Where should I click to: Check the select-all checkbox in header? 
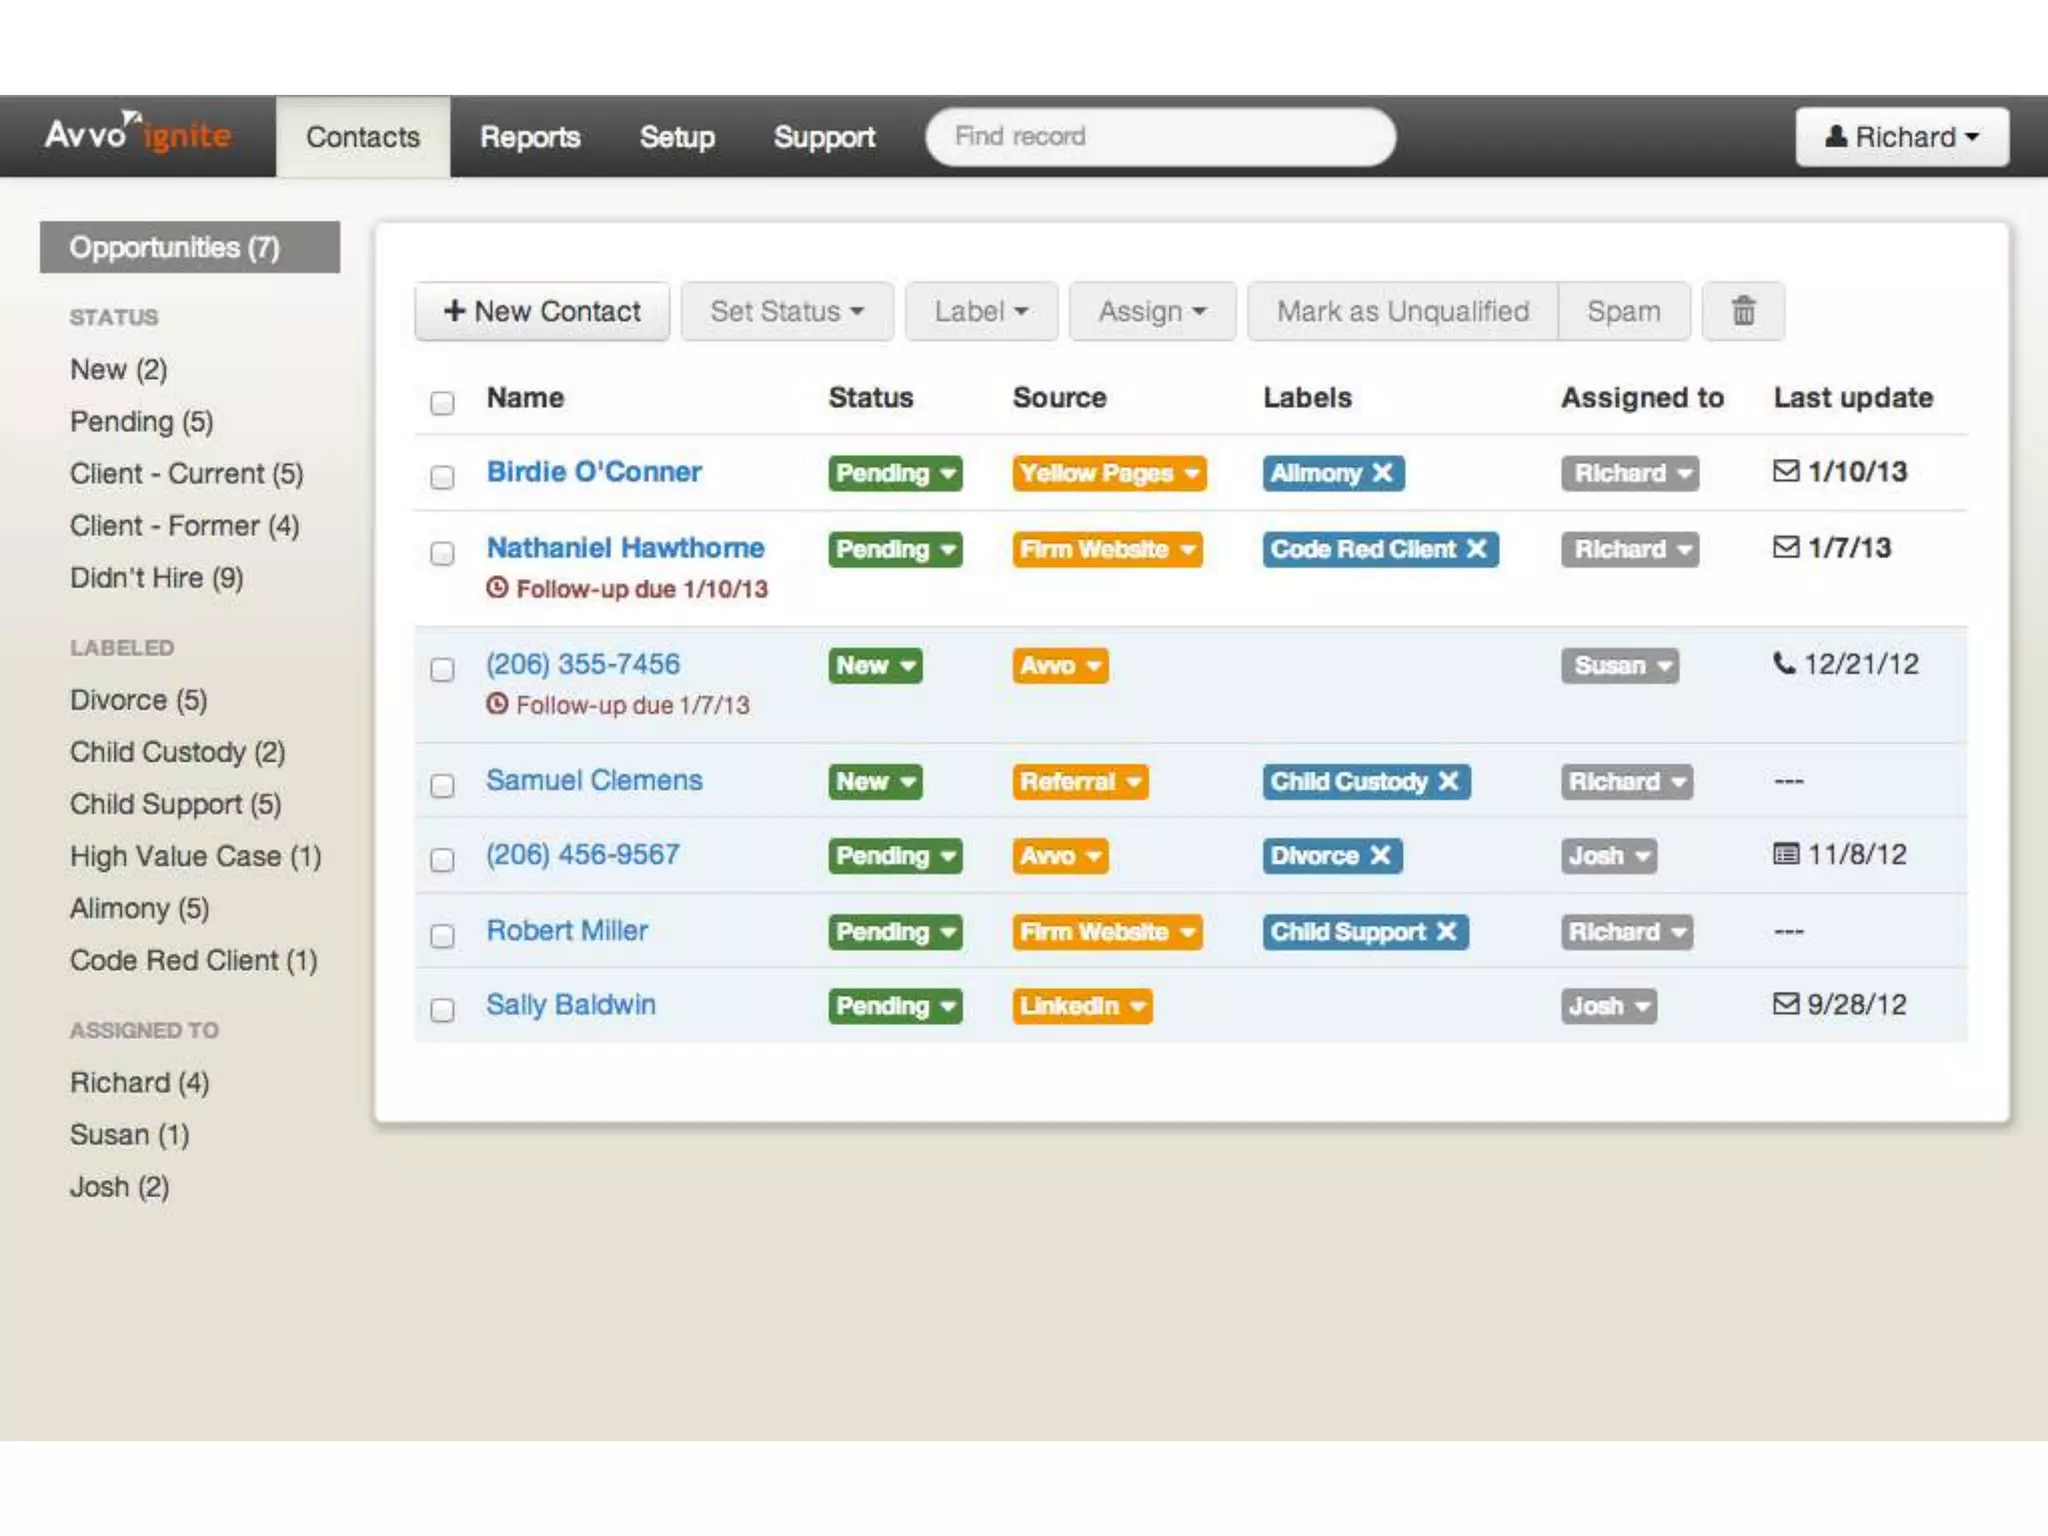pos(442,402)
